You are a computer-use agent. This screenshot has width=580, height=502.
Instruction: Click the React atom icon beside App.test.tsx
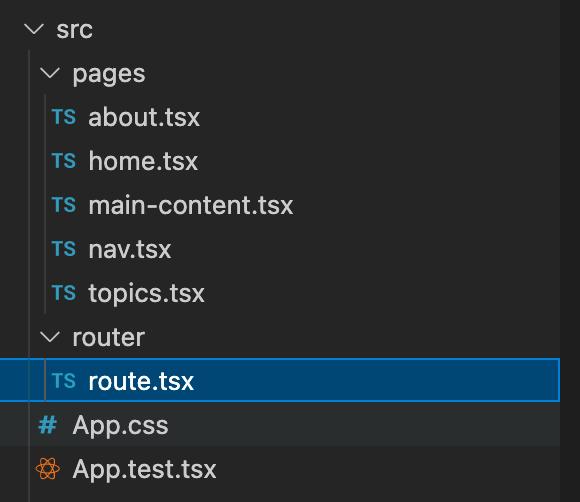(48, 468)
